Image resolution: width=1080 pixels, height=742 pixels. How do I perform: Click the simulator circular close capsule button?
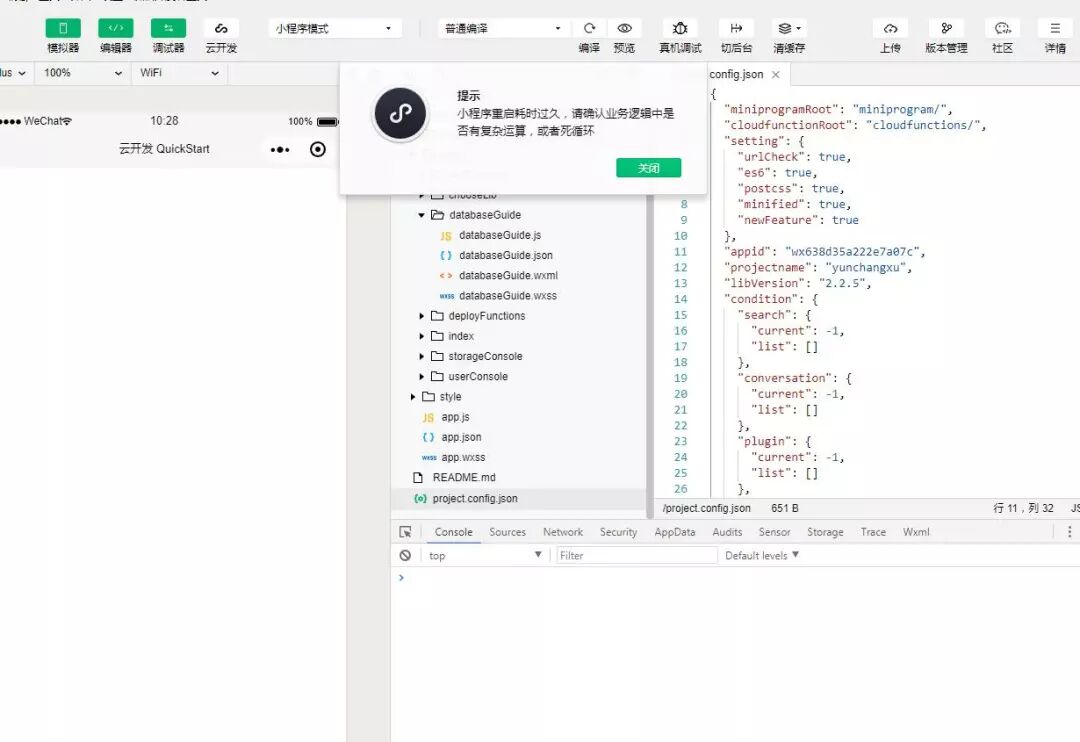tap(318, 150)
